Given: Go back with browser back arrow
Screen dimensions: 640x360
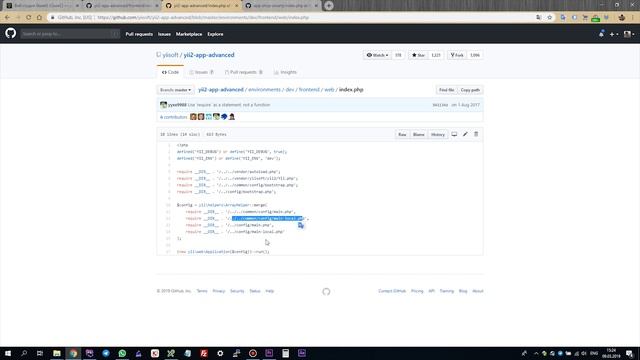Looking at the screenshot, I should [7, 18].
